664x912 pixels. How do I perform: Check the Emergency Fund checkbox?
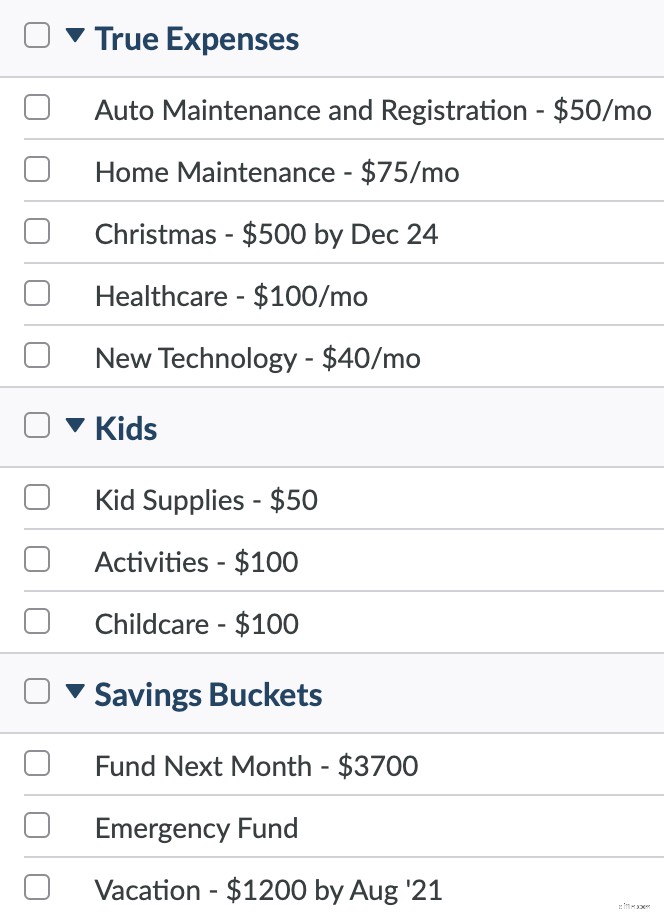[36, 825]
